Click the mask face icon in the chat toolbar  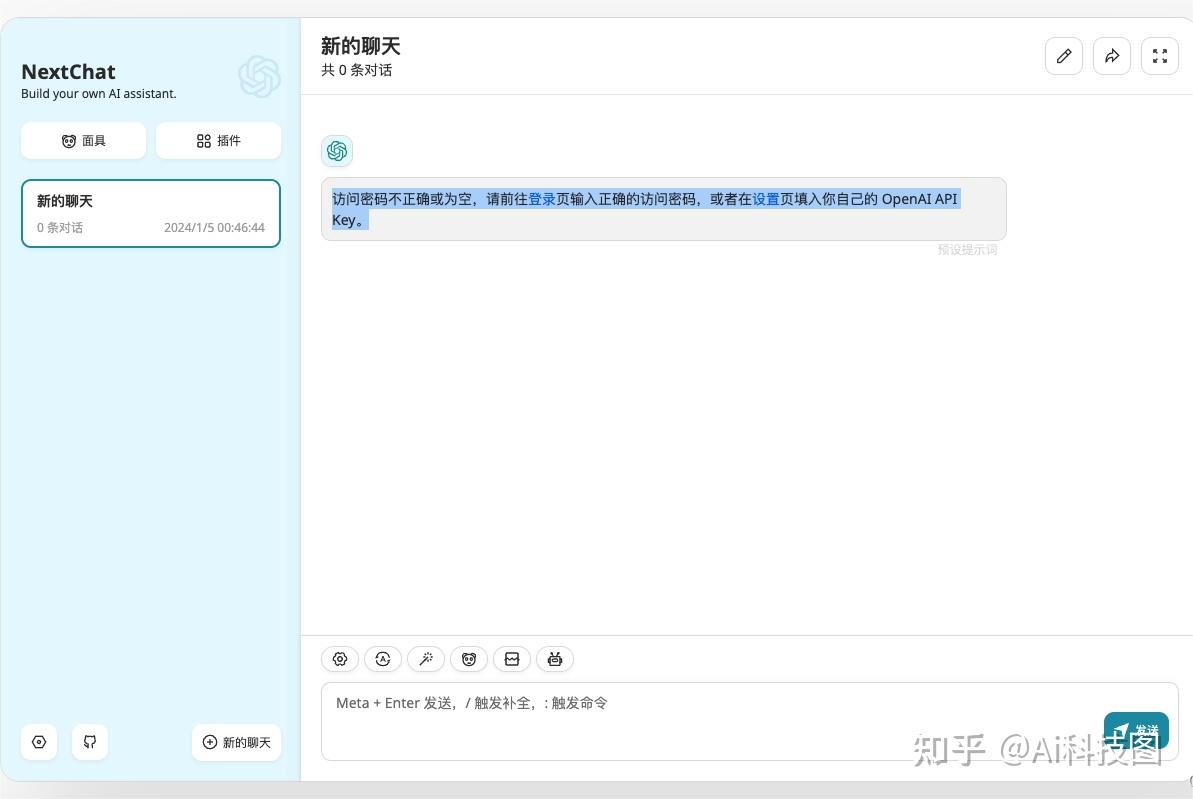[469, 659]
